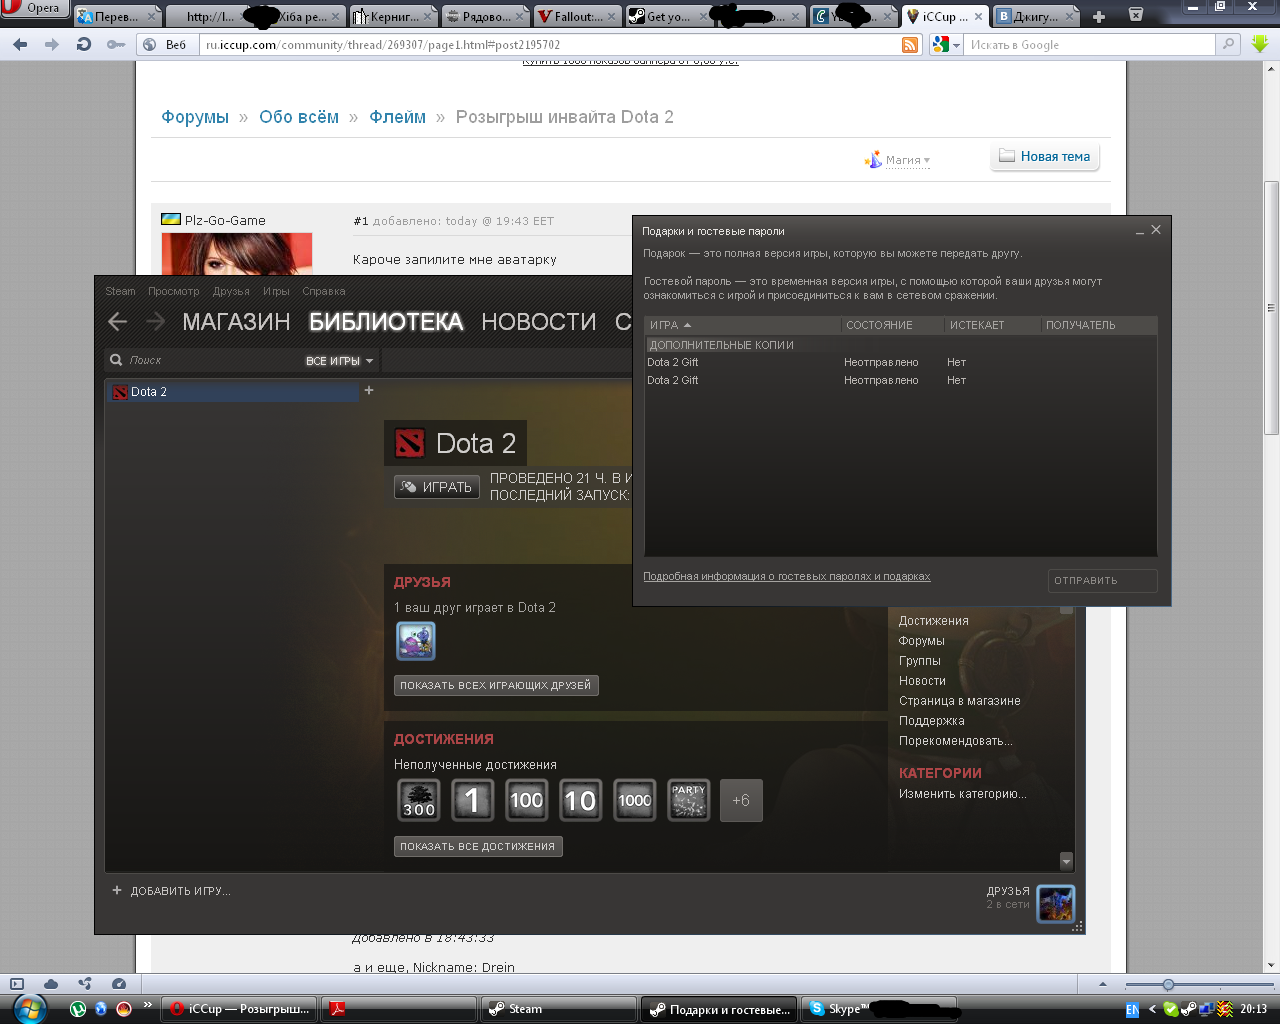Switch to the Fallout browser tab

coord(578,16)
